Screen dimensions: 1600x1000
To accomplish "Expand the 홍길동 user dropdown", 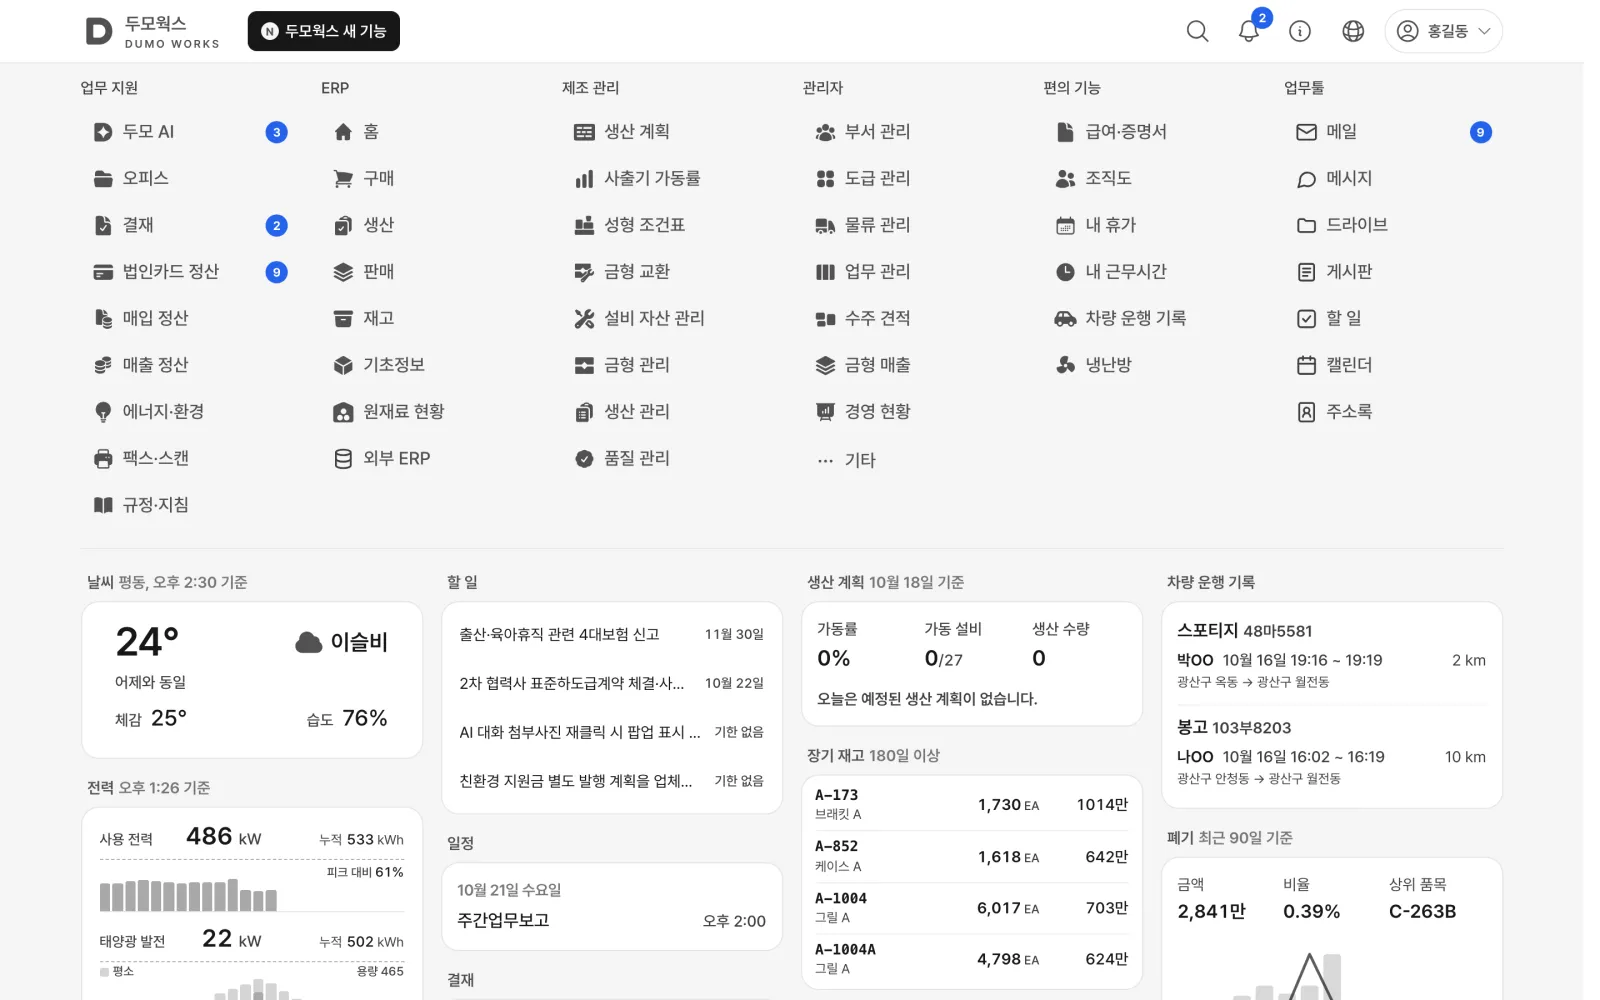I will (x=1443, y=31).
